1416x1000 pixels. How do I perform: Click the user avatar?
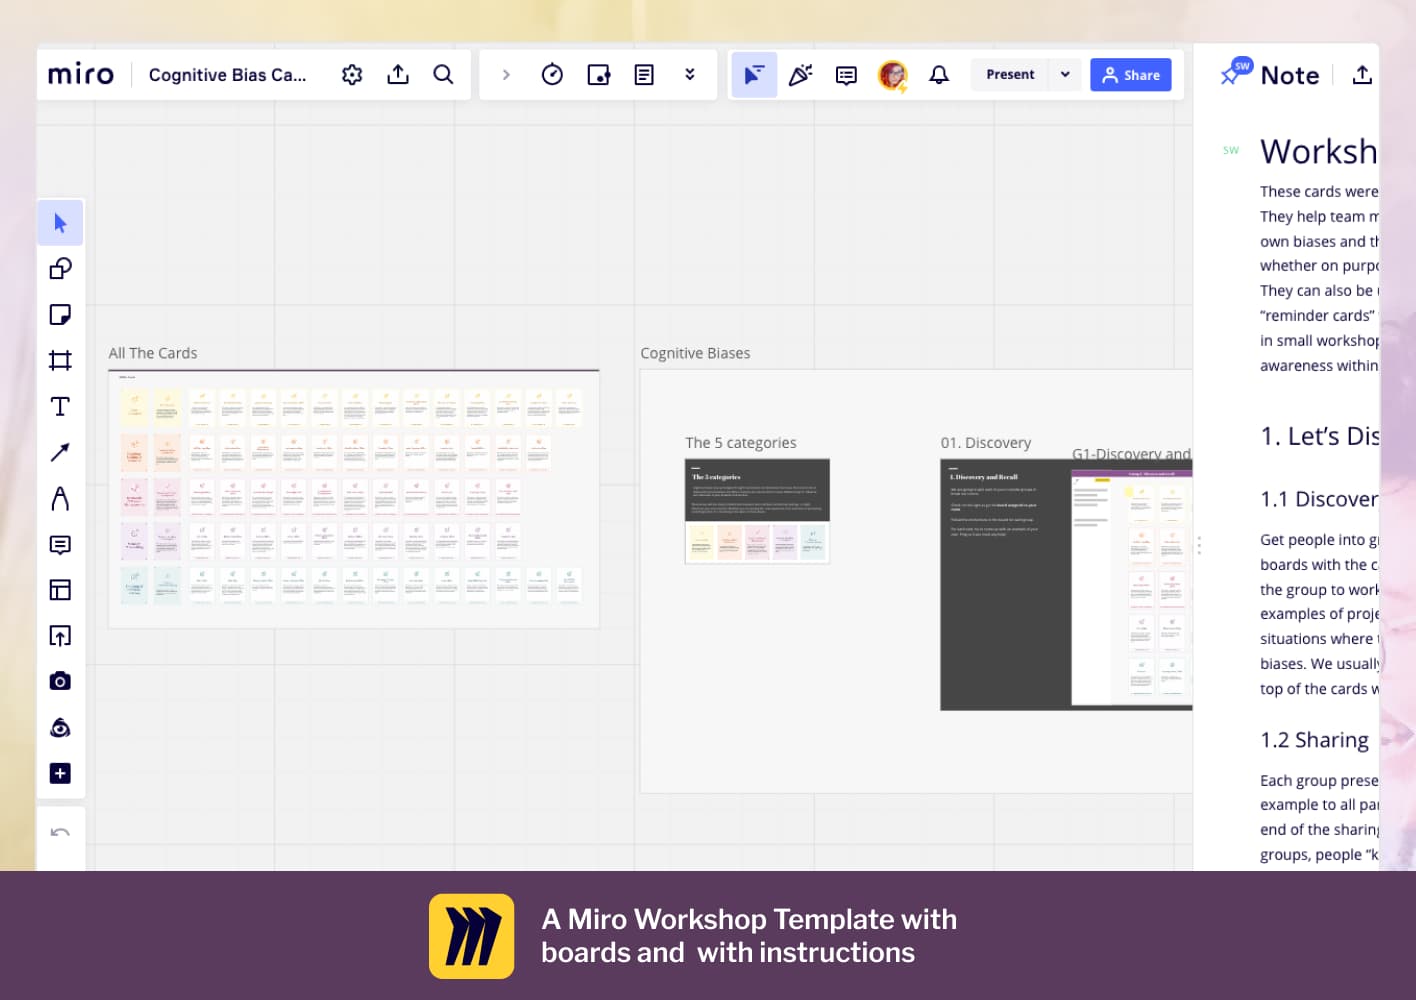892,75
